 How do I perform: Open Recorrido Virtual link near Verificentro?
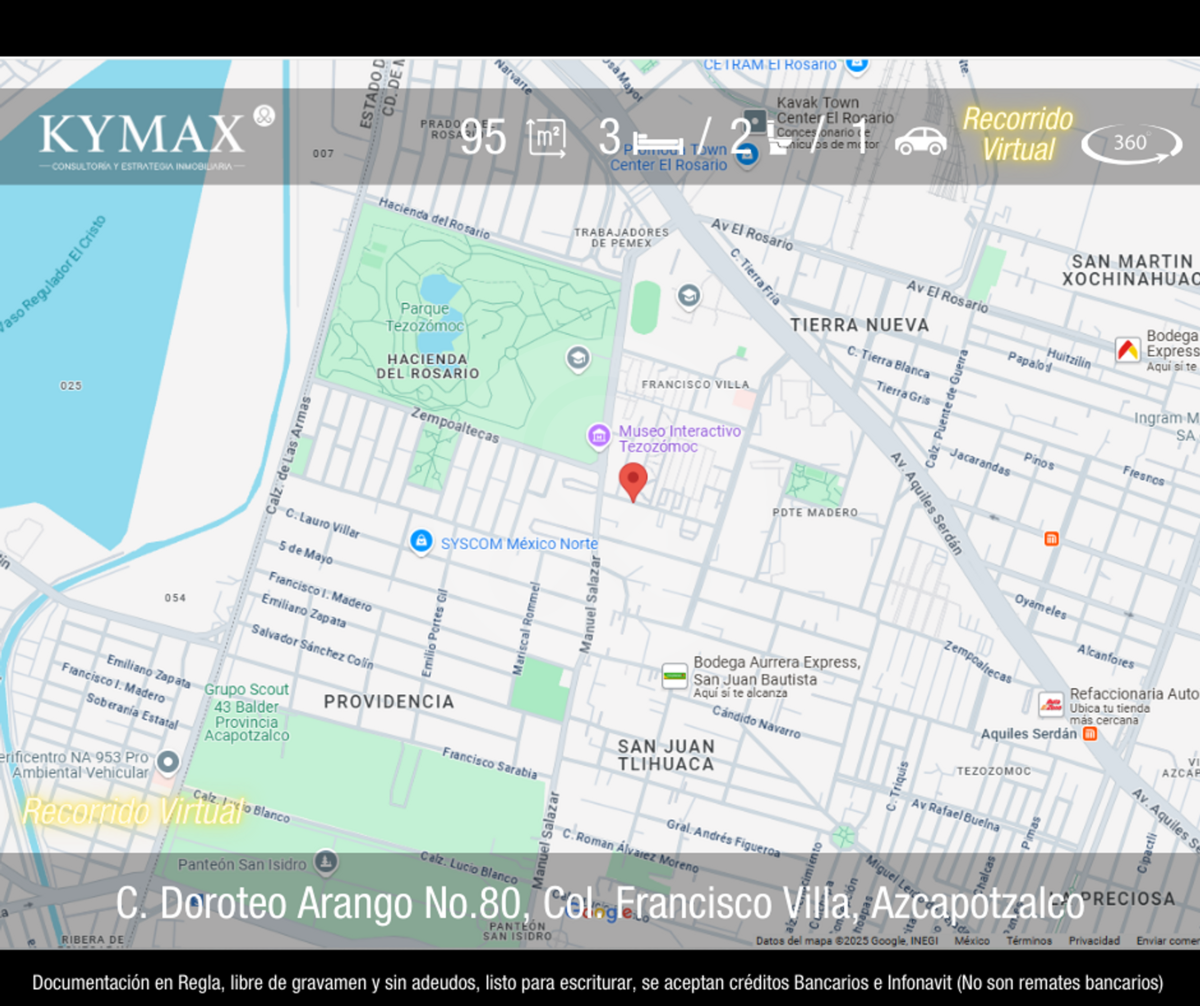tap(133, 811)
